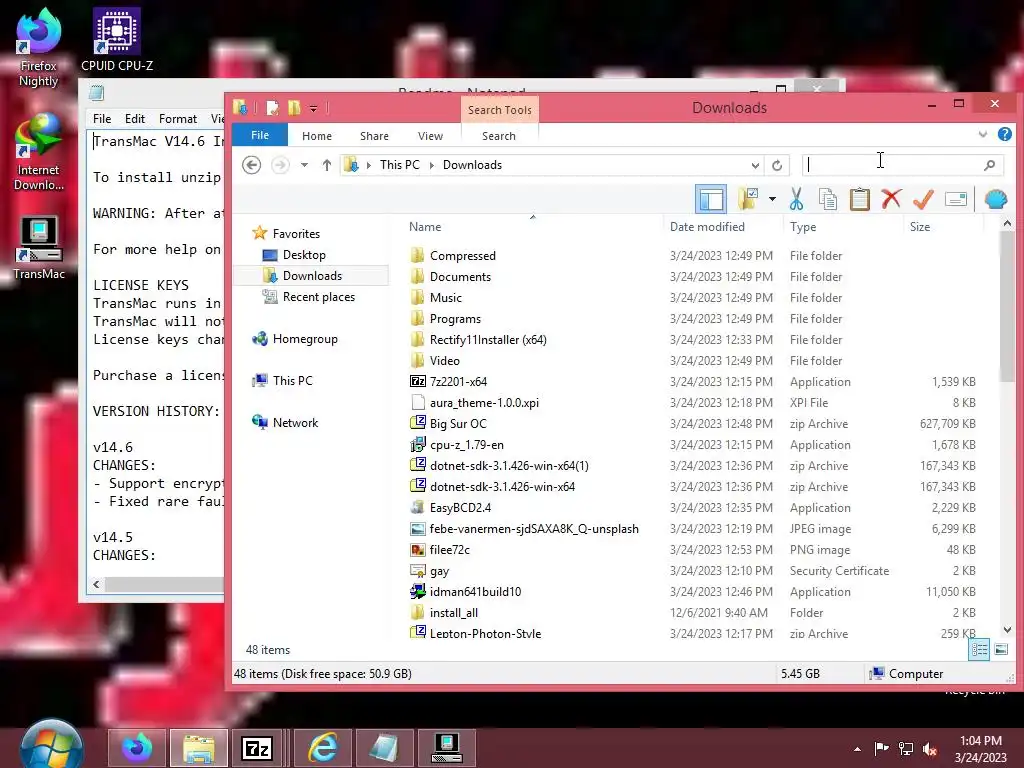Click the Forward navigation arrow
This screenshot has height=768, width=1024.
[x=280, y=165]
